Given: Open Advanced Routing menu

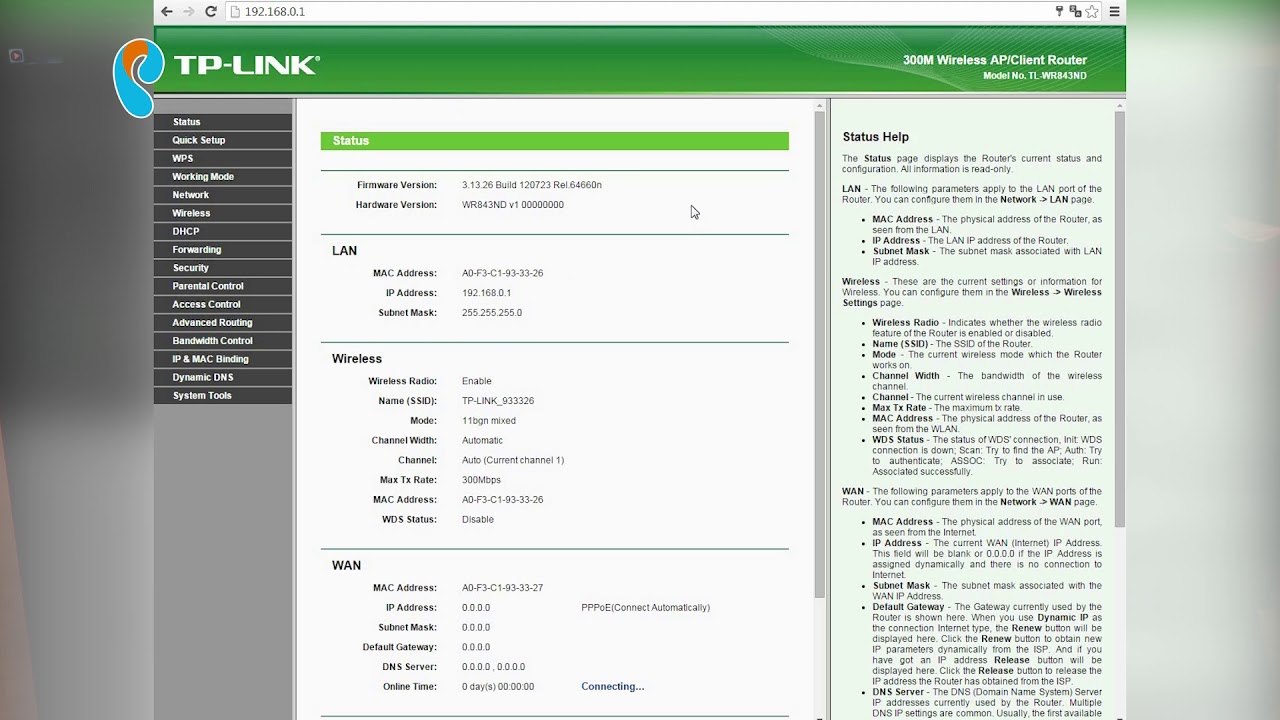Looking at the screenshot, I should pyautogui.click(x=223, y=323).
